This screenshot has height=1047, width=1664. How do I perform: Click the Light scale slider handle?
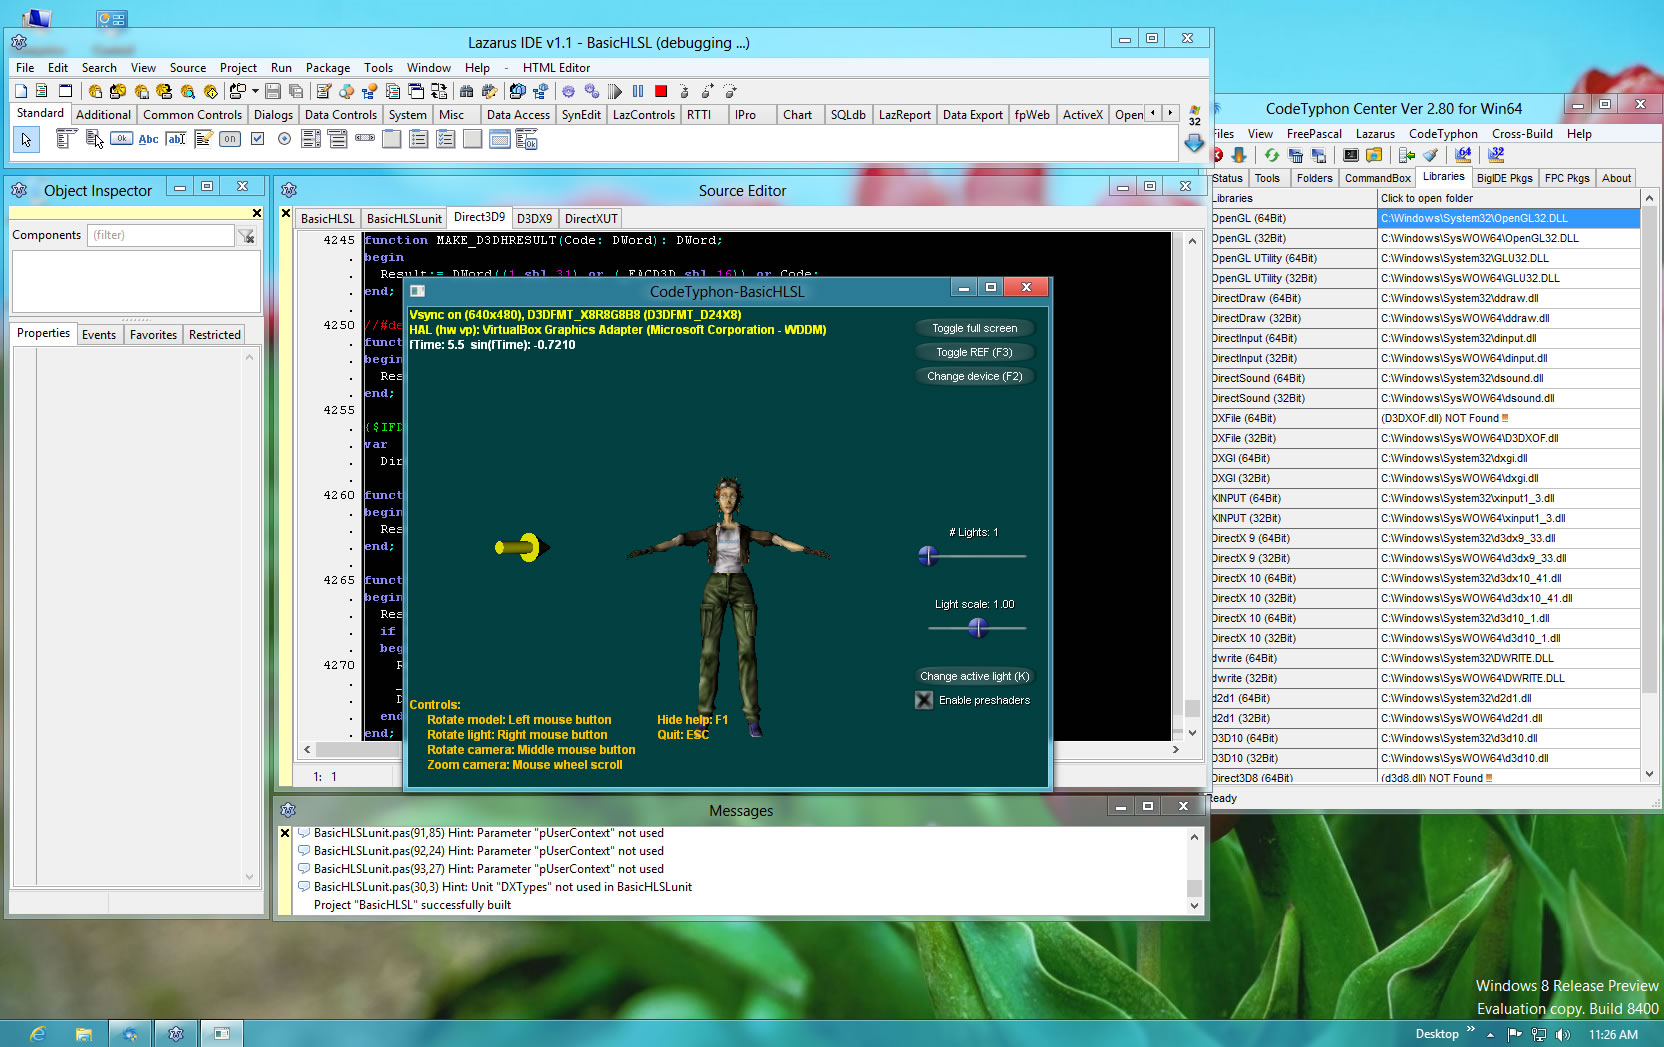tap(977, 628)
